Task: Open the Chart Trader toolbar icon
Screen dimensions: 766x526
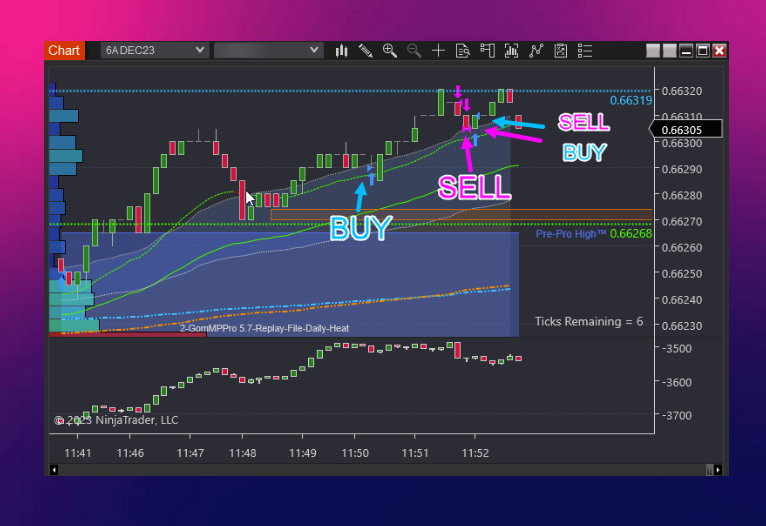Action: pyautogui.click(x=487, y=50)
